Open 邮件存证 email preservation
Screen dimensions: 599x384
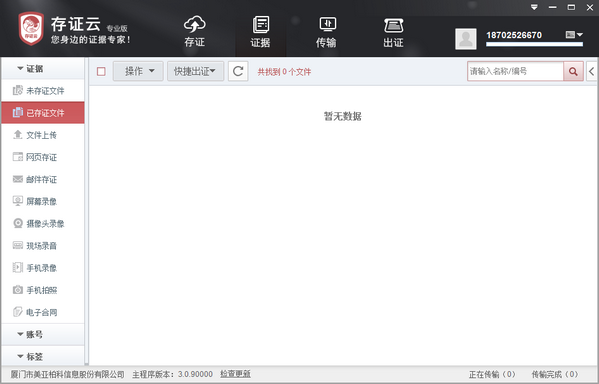click(x=43, y=179)
